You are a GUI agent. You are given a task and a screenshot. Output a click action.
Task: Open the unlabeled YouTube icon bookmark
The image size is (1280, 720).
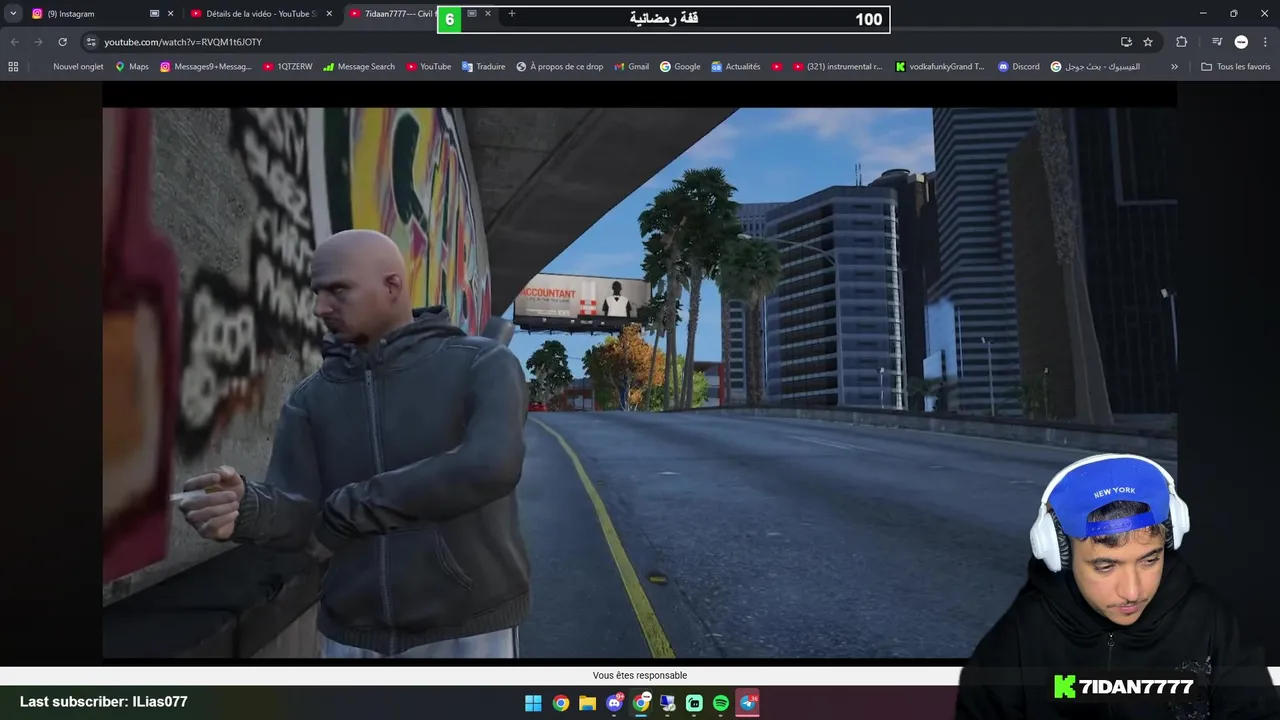777,67
